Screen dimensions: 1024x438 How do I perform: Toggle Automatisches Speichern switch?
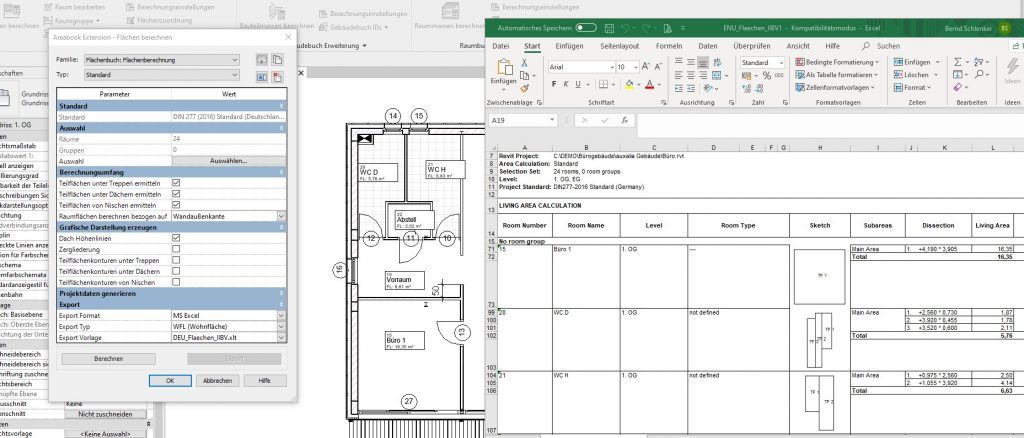(586, 28)
